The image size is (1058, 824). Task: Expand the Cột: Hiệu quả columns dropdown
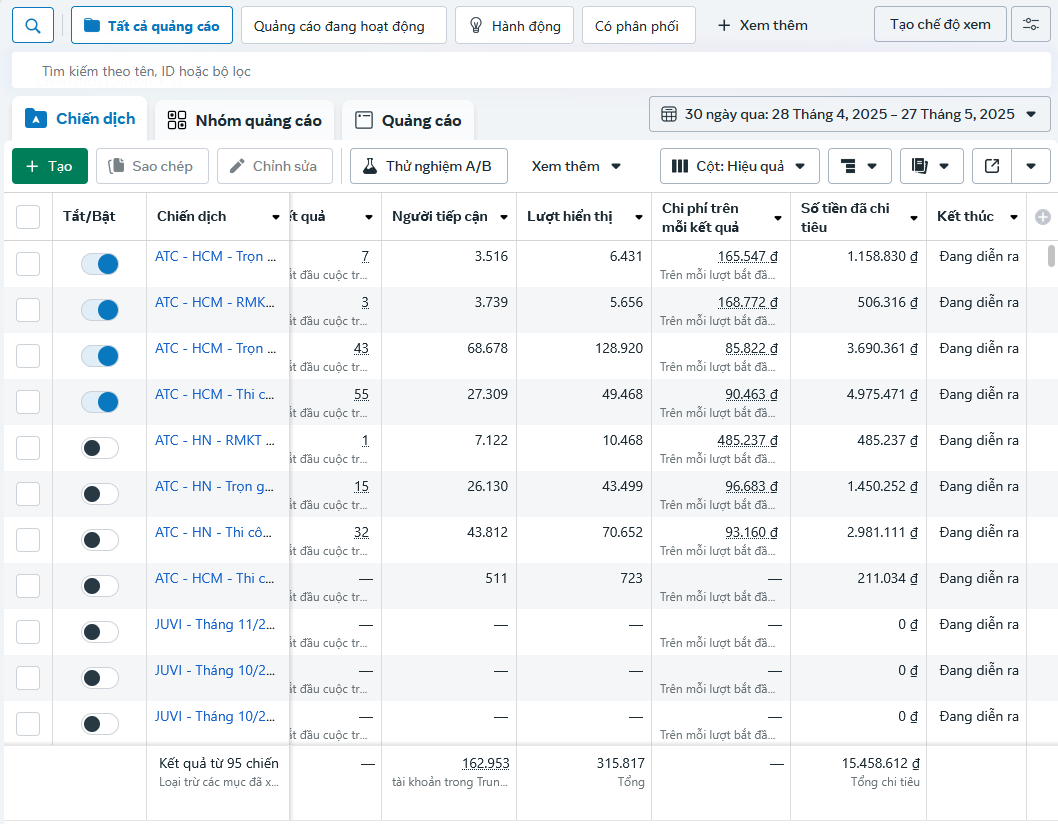tap(740, 166)
